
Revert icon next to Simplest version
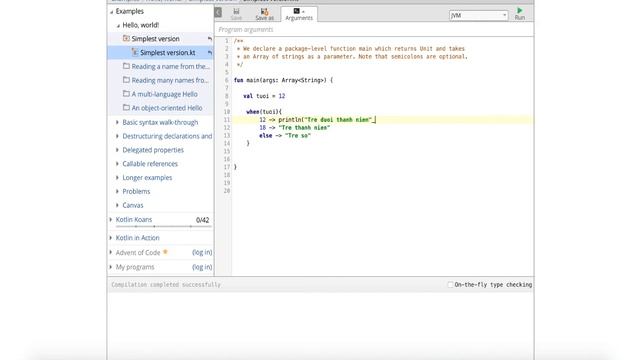coord(209,39)
